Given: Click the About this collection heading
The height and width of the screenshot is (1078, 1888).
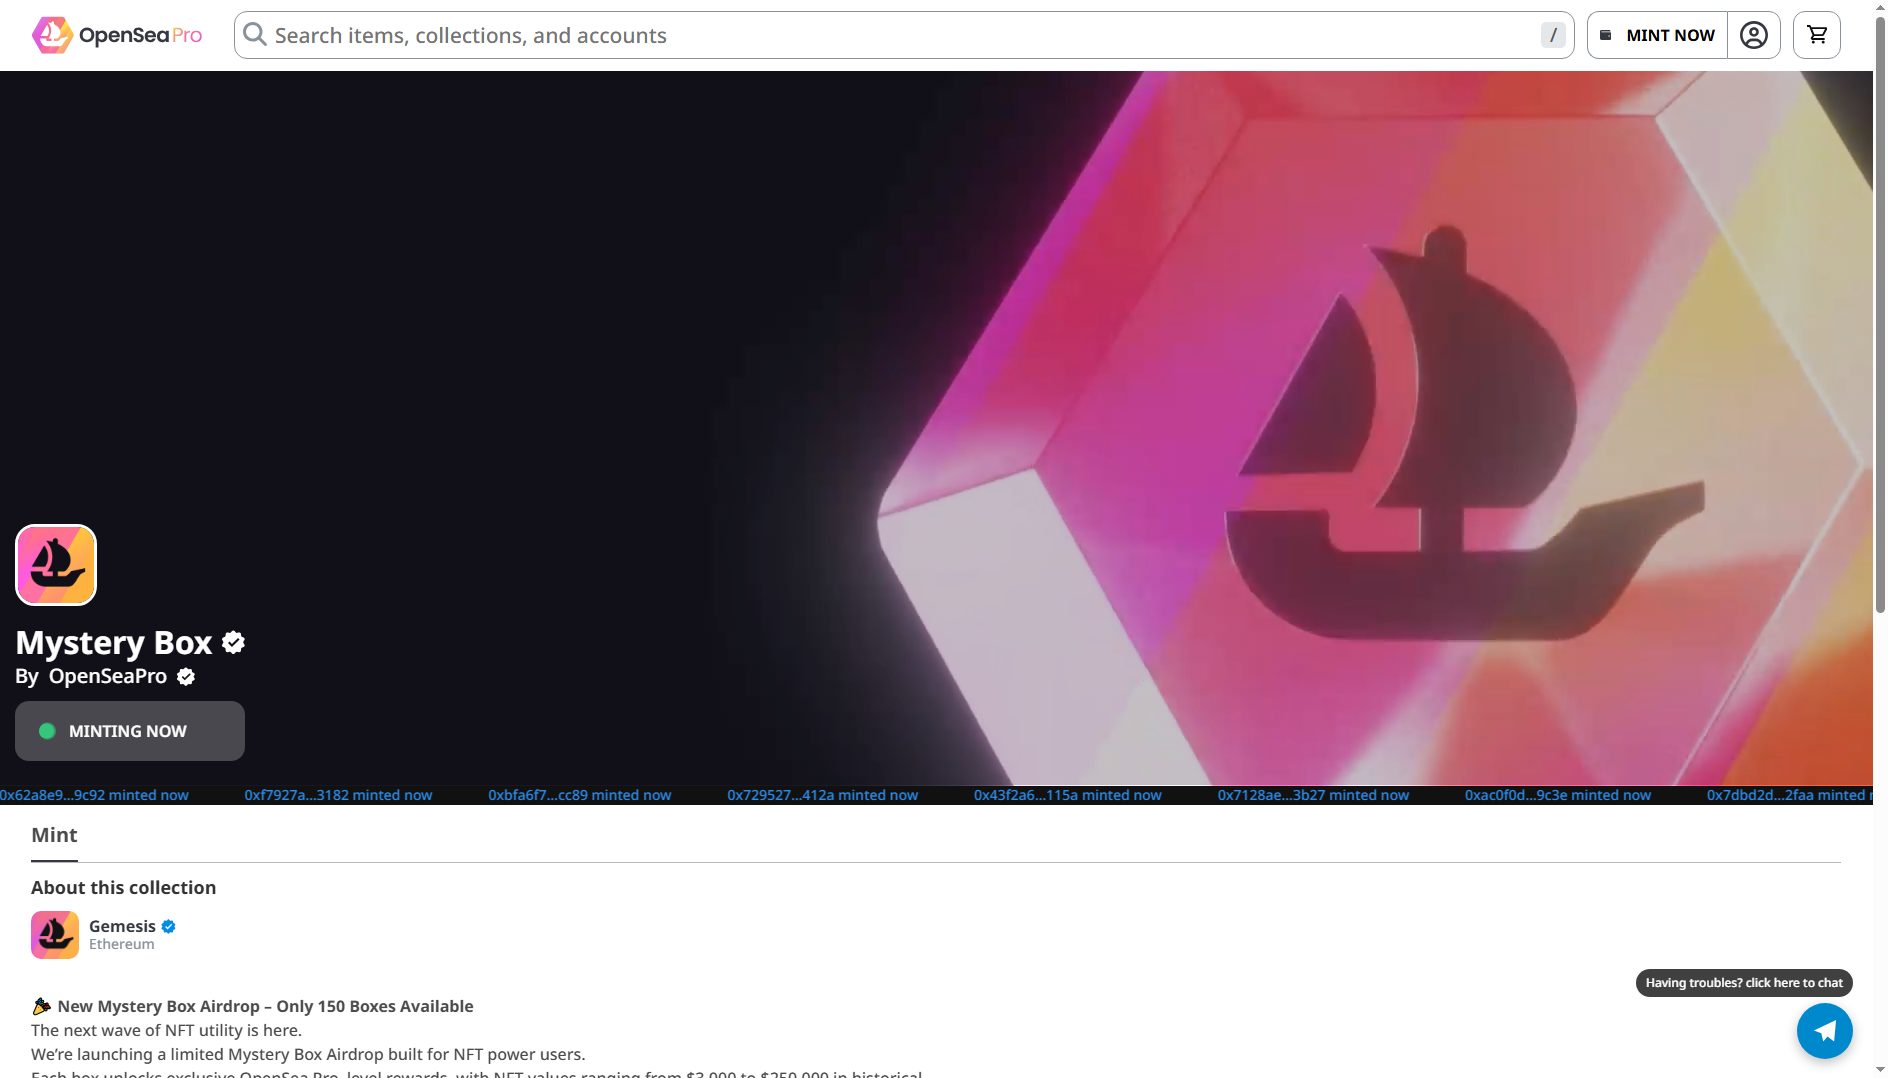Looking at the screenshot, I should pyautogui.click(x=124, y=888).
